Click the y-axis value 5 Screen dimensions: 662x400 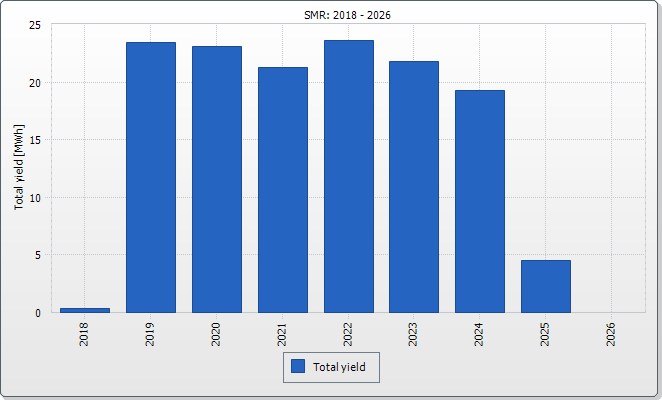pos(38,255)
